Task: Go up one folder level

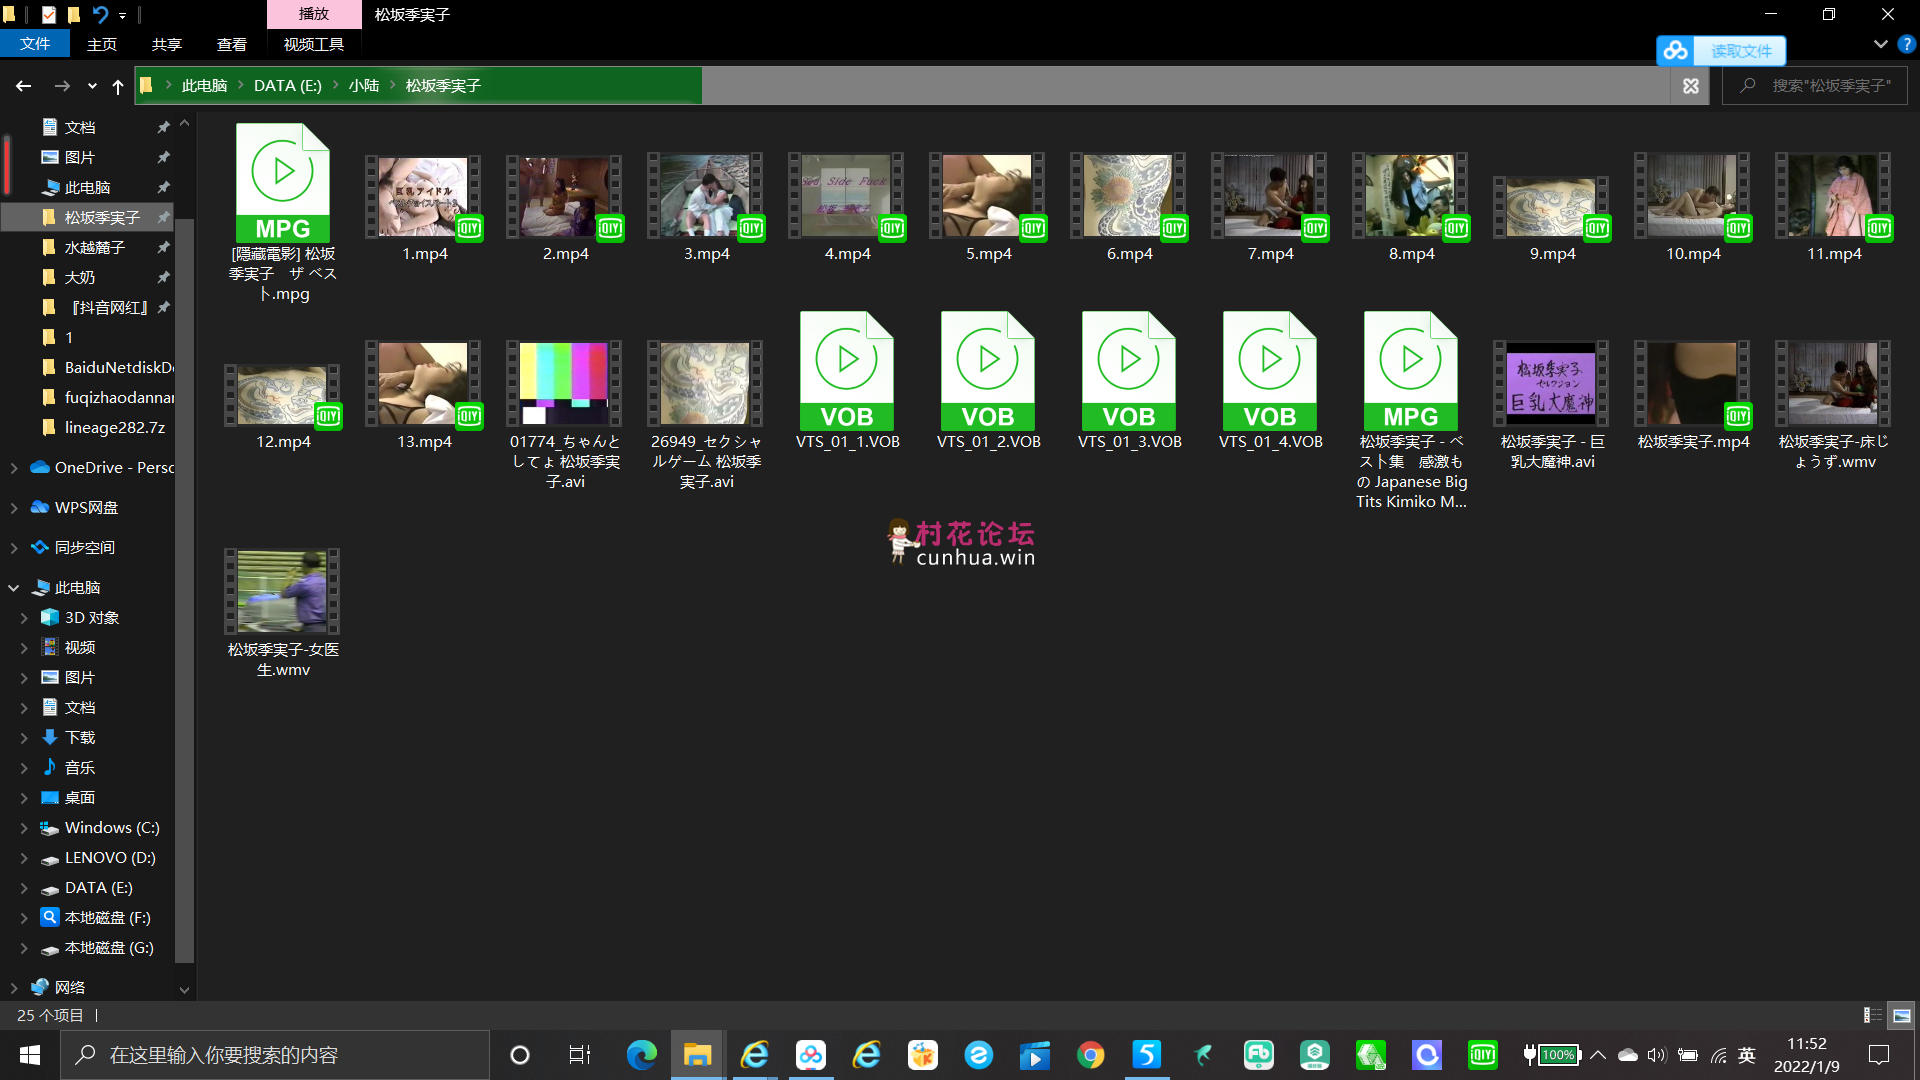Action: [118, 87]
